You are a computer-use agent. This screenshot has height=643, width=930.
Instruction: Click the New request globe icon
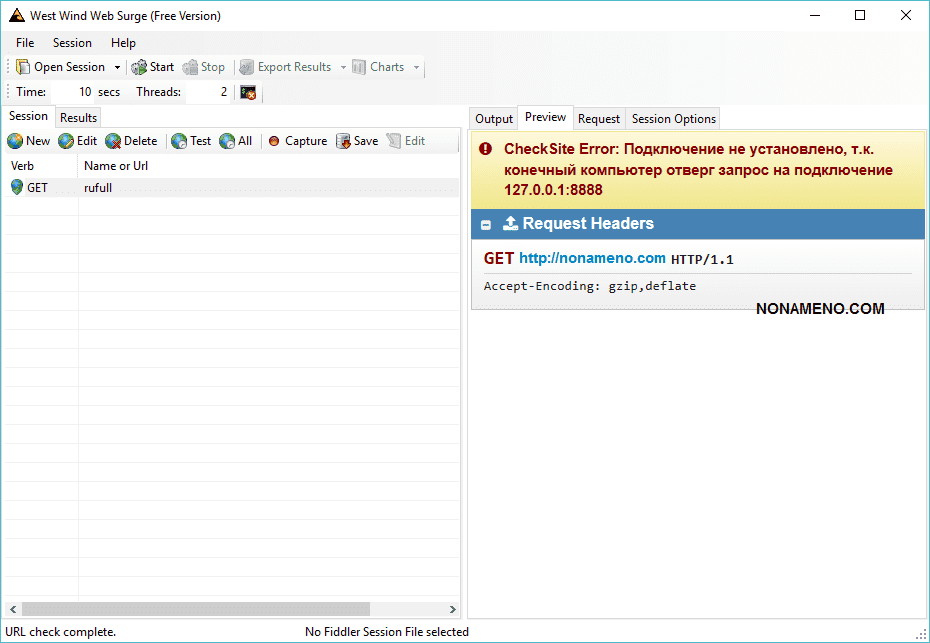point(16,141)
